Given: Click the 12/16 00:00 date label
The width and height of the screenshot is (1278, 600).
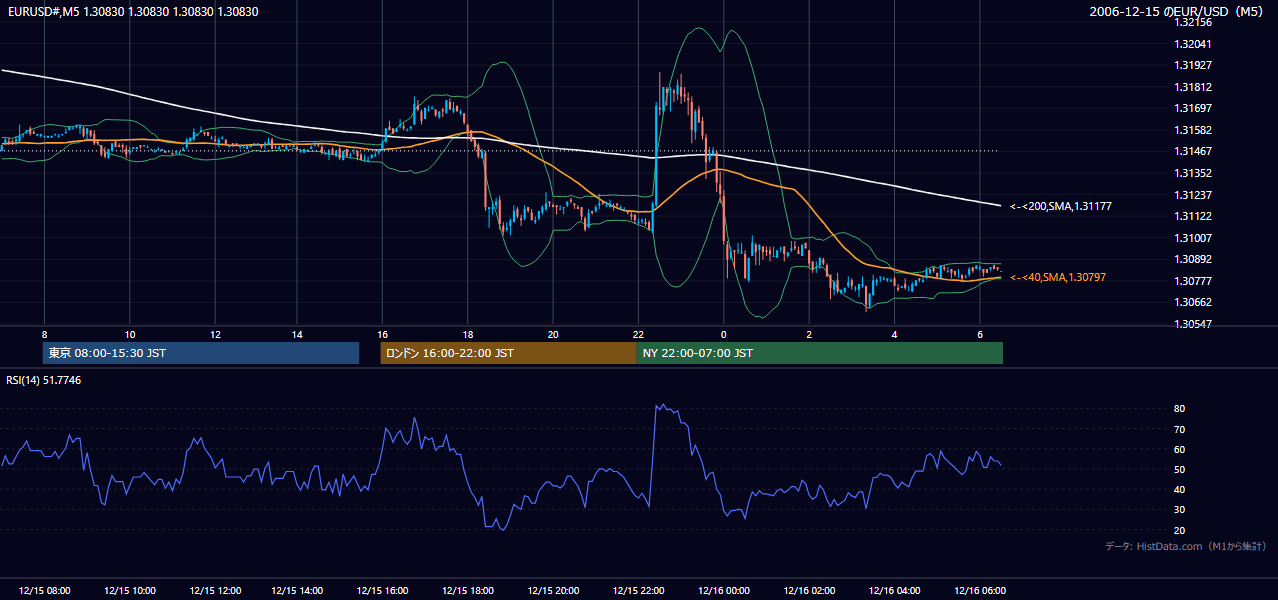Looking at the screenshot, I should point(723,590).
